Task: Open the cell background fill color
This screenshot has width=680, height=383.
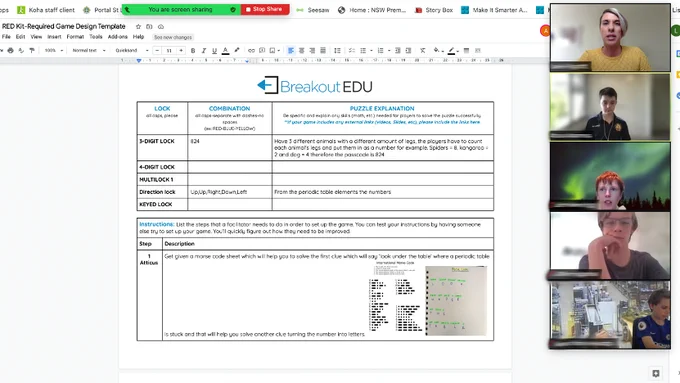Action: click(437, 51)
